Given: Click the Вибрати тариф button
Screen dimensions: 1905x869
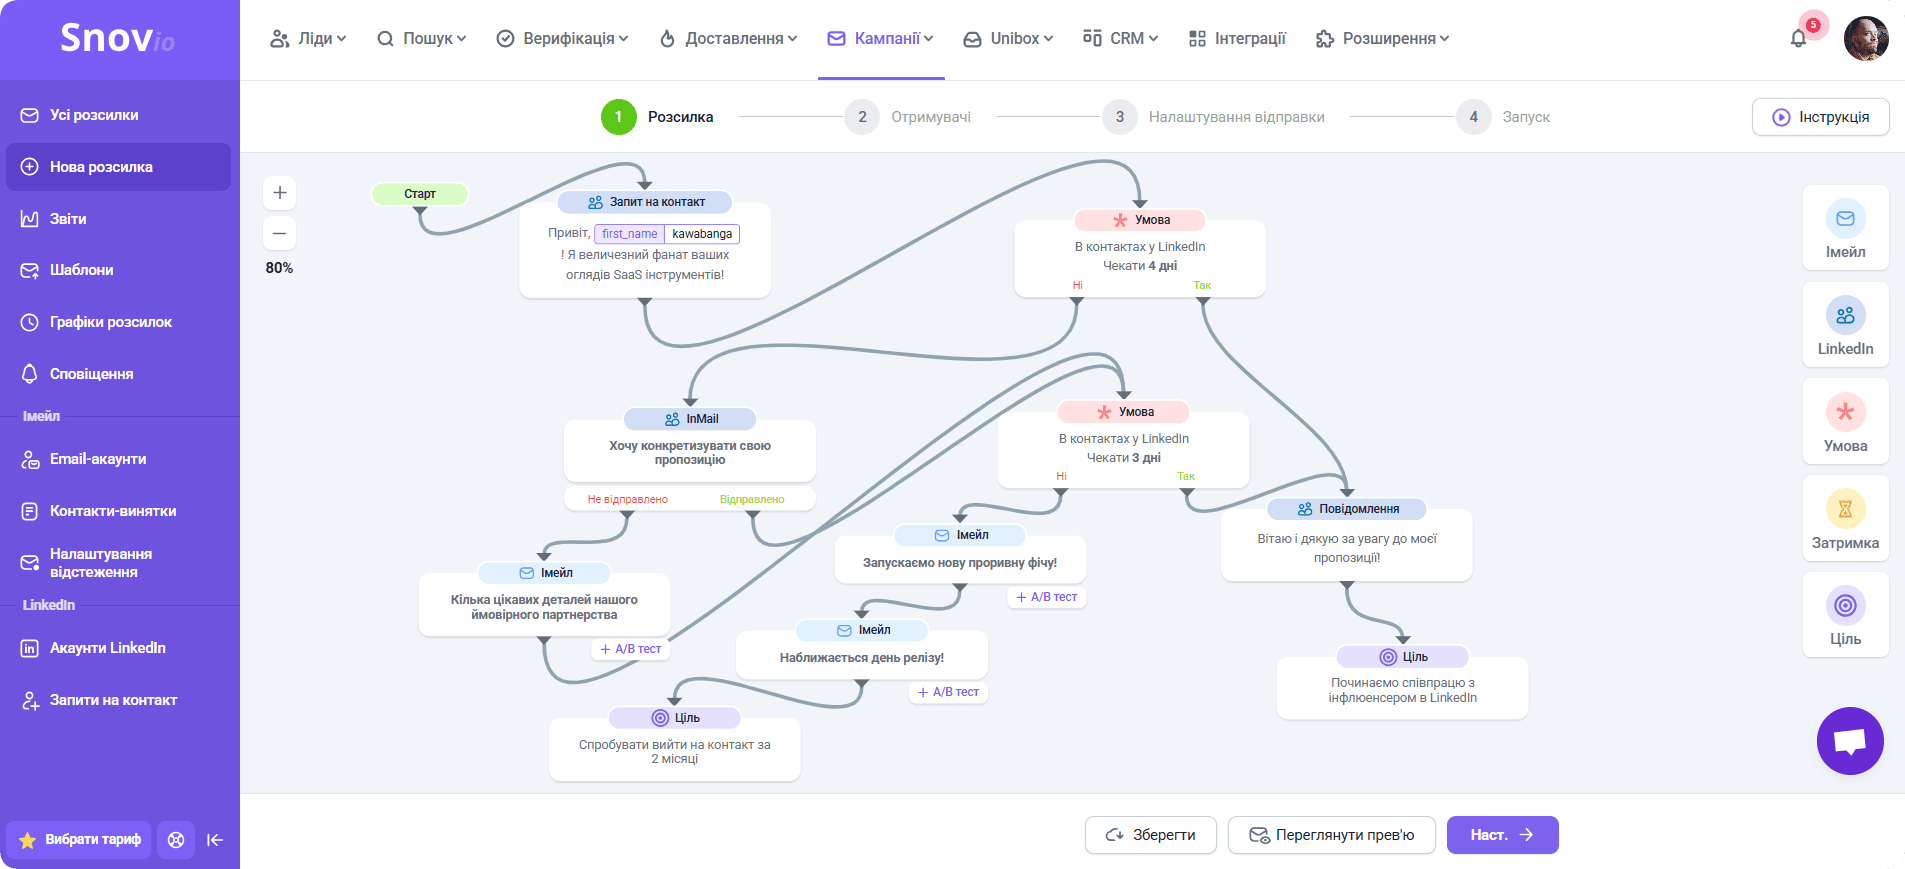Looking at the screenshot, I should click(x=79, y=840).
